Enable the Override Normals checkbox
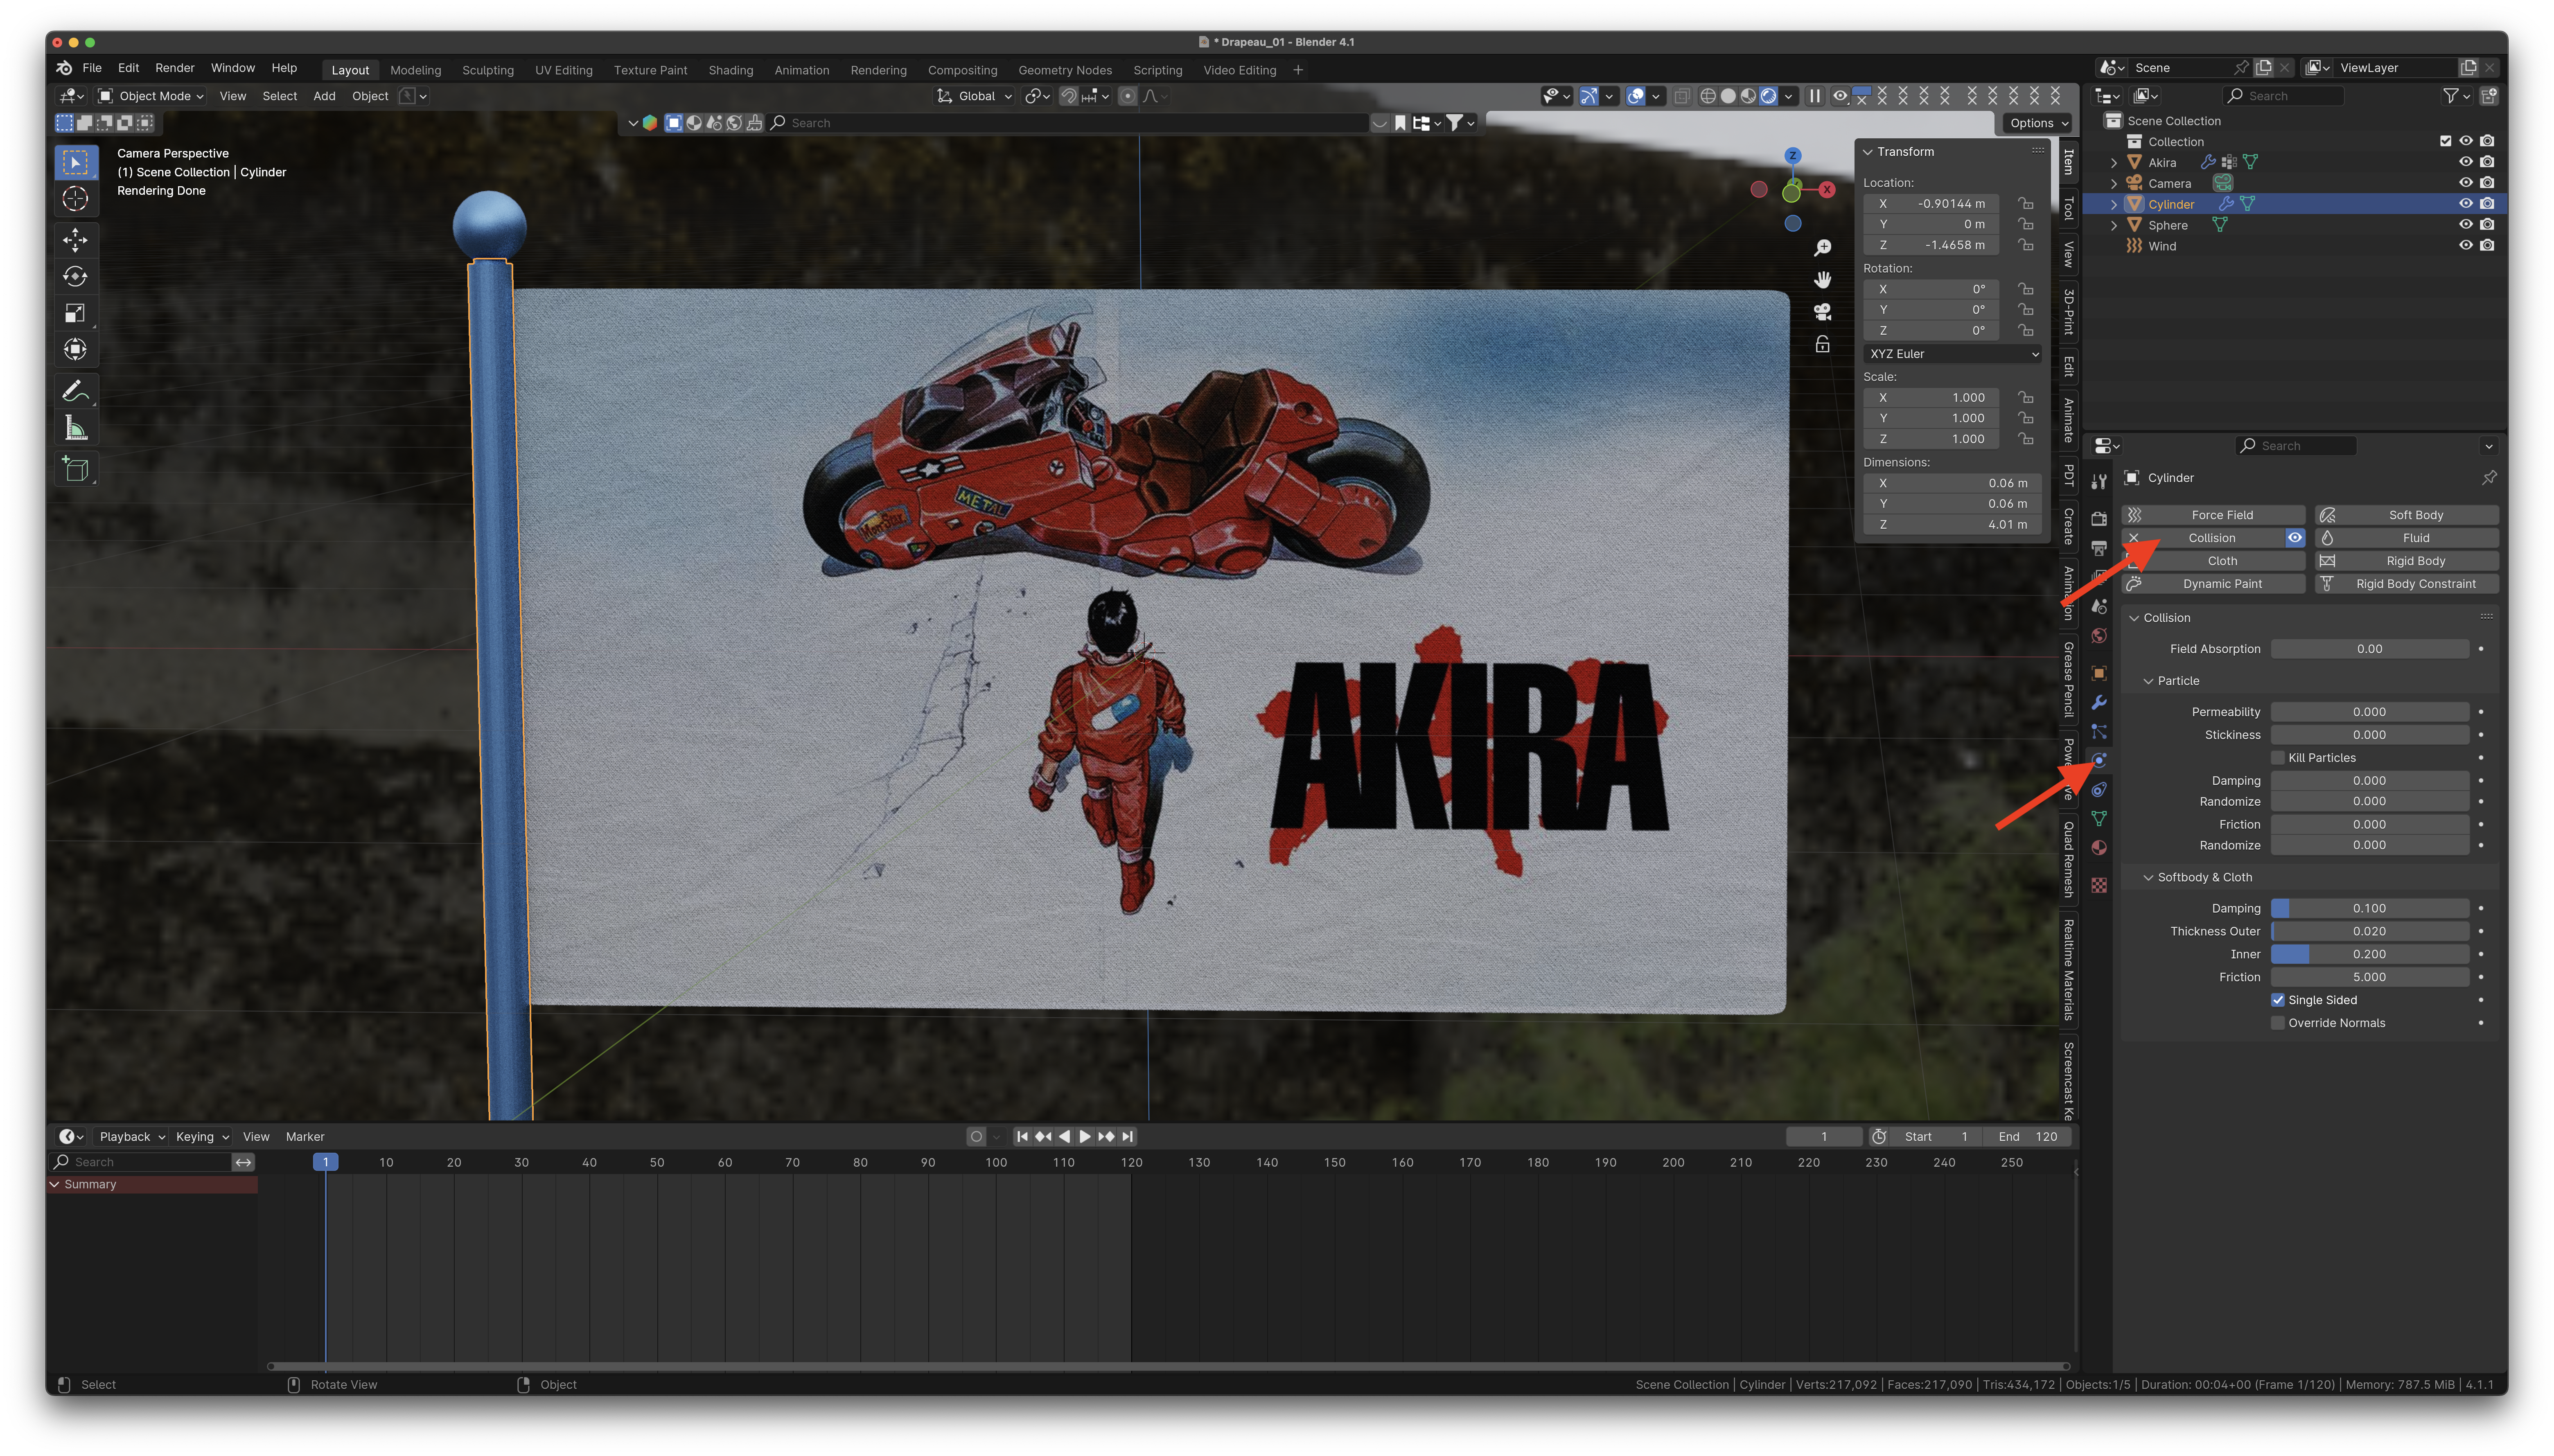Viewport: 2554px width, 1456px height. (2278, 1023)
